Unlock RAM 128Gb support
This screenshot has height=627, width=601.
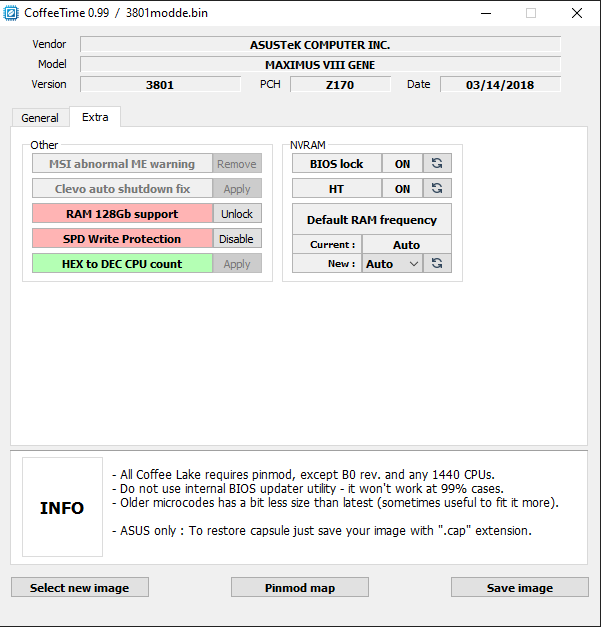237,214
